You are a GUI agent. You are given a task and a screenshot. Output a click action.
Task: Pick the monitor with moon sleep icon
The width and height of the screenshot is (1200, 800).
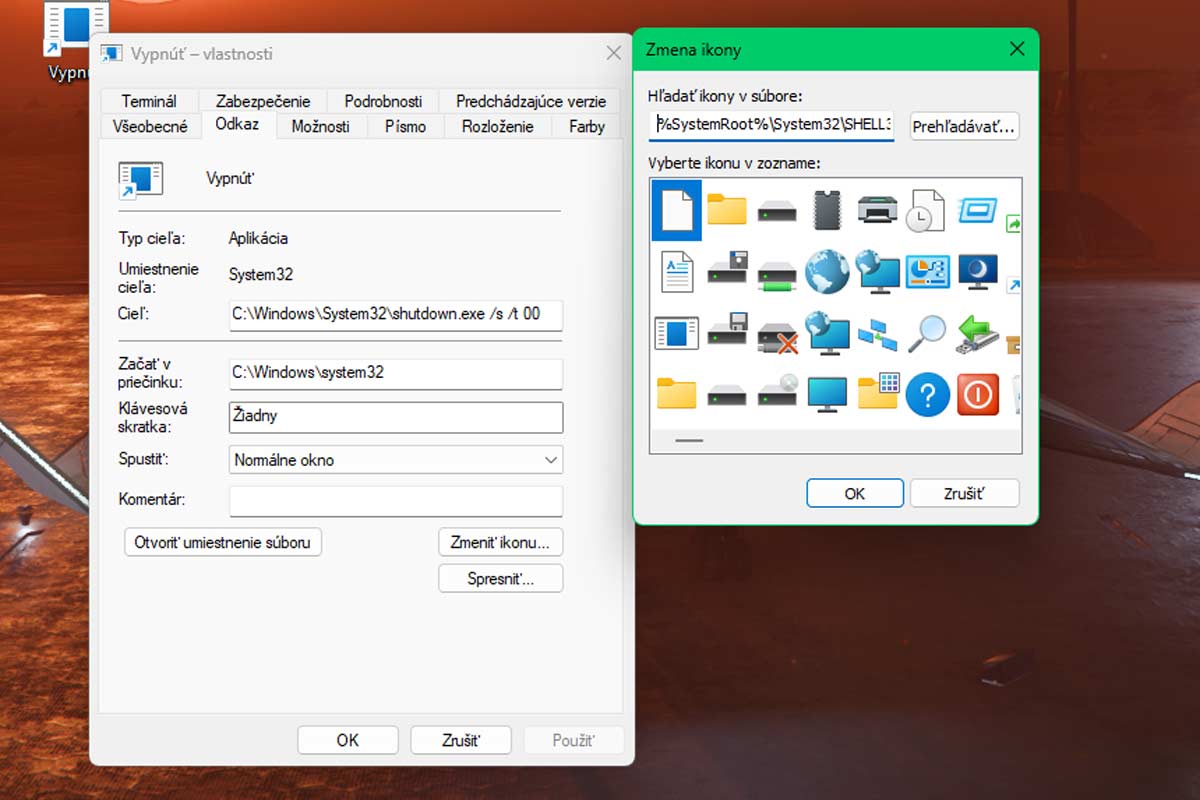point(976,271)
